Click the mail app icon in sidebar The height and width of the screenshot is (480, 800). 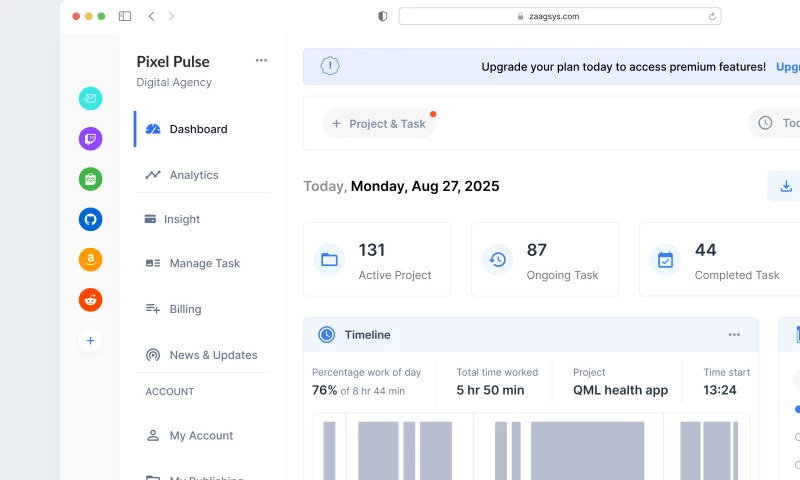(90, 98)
